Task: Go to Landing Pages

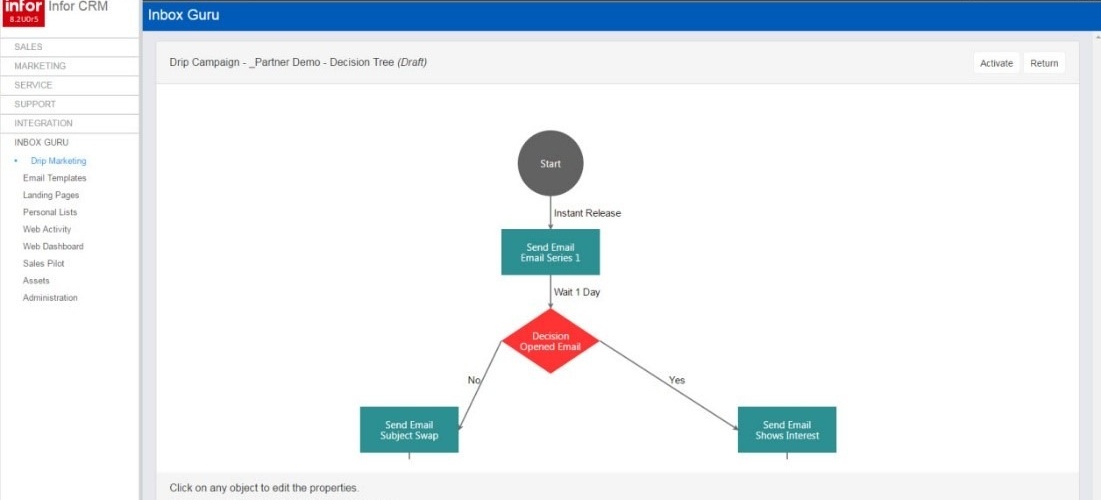Action: coord(51,195)
